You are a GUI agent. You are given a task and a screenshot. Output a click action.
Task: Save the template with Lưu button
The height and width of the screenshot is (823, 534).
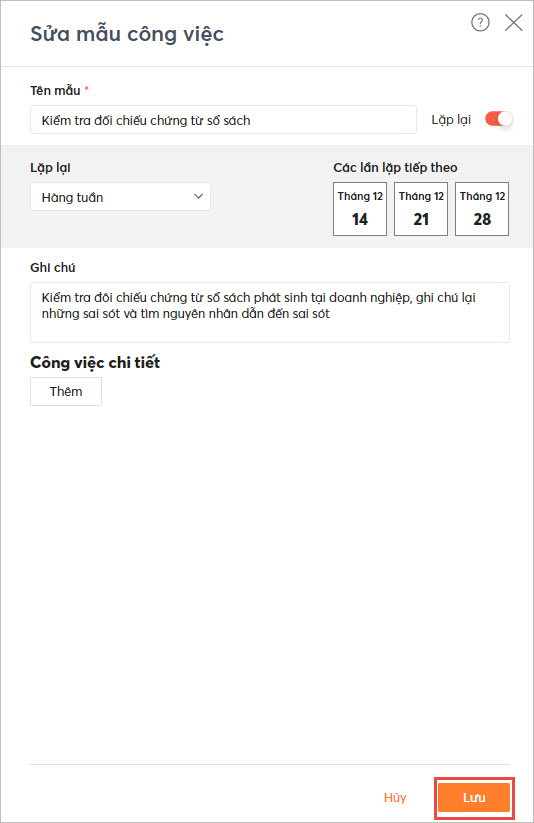tap(474, 798)
